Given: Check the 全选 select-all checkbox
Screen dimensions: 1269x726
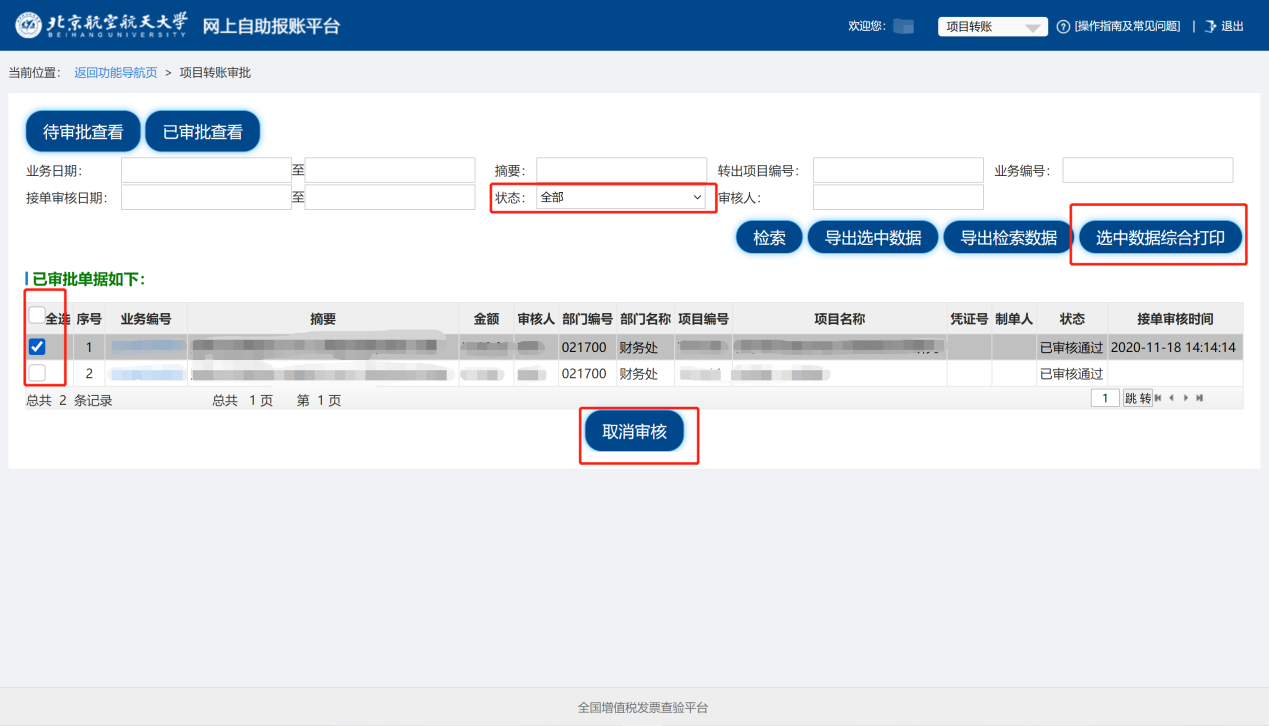Looking at the screenshot, I should pyautogui.click(x=37, y=315).
